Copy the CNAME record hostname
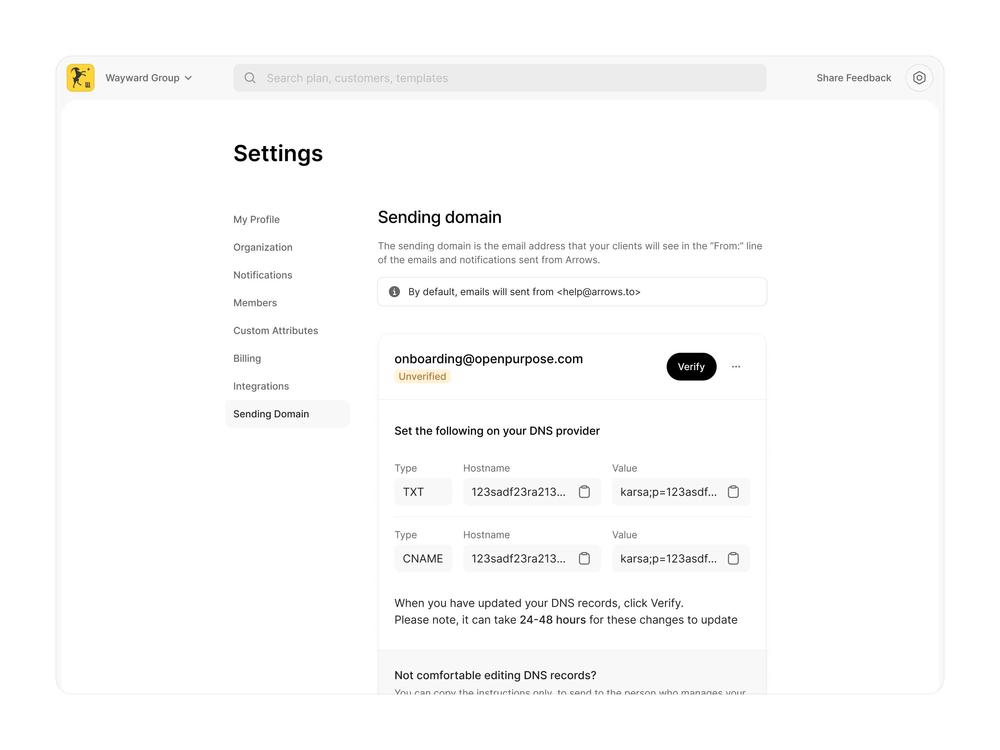Viewport: 1000px width, 750px height. pos(584,559)
